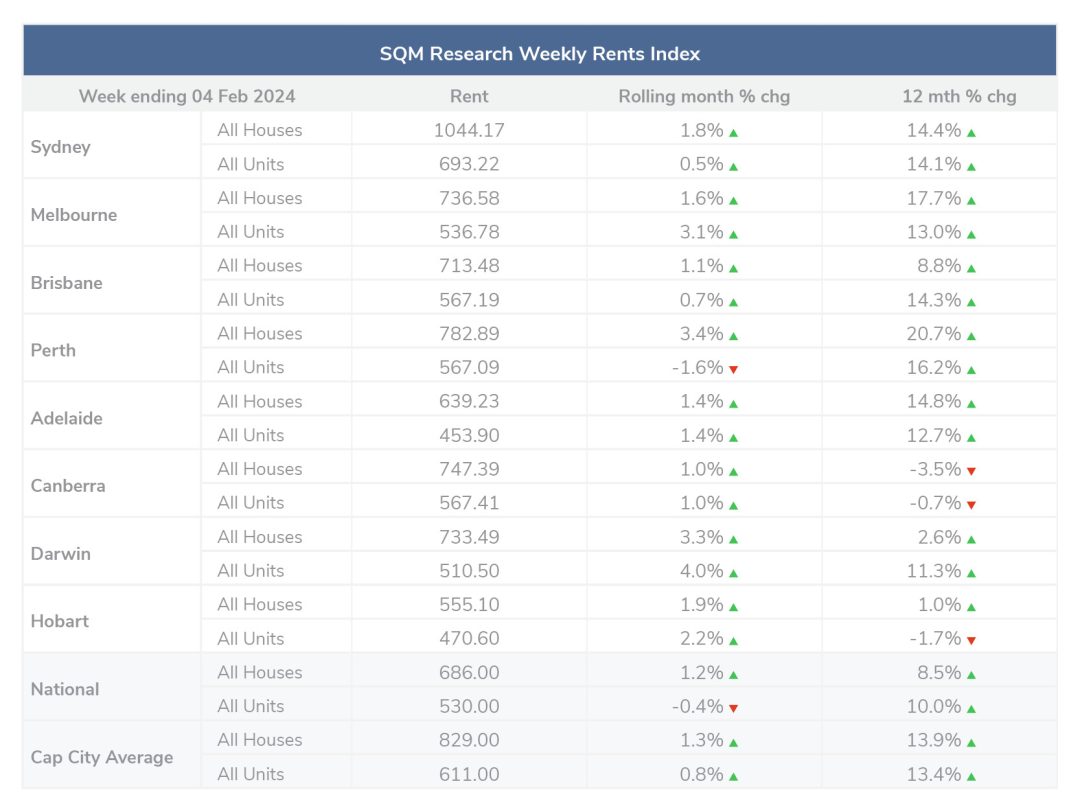The width and height of the screenshot is (1080, 810).
Task: Click the rent value 639.23
Action: coord(469,401)
